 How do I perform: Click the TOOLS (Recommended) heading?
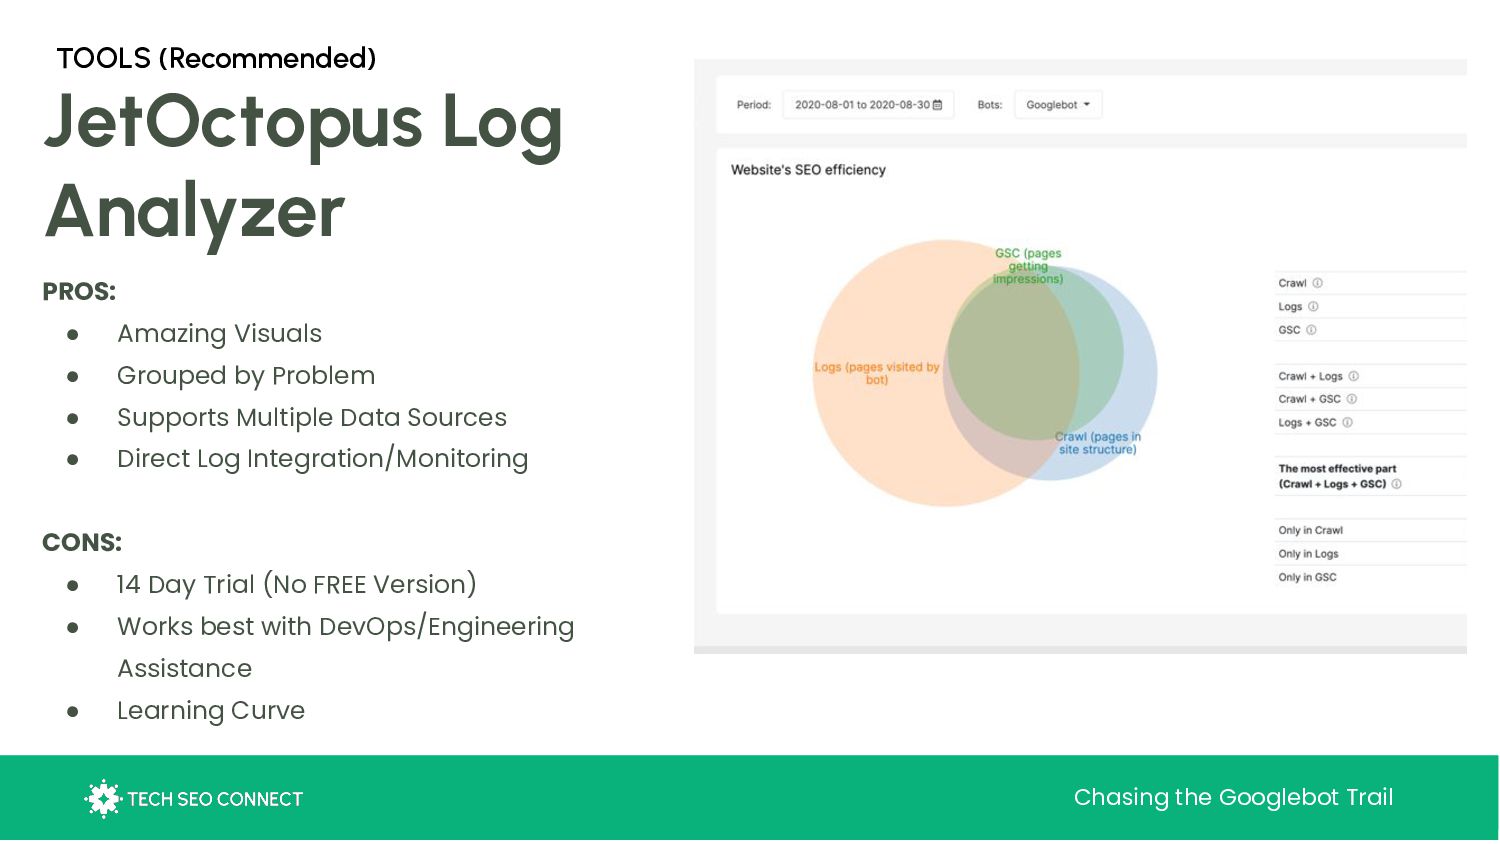216,58
